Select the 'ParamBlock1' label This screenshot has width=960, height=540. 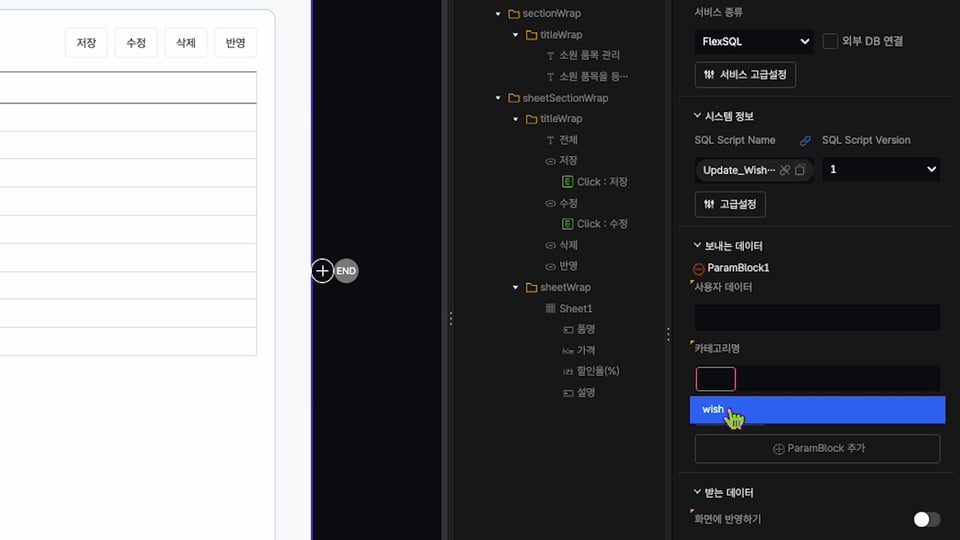click(x=738, y=268)
